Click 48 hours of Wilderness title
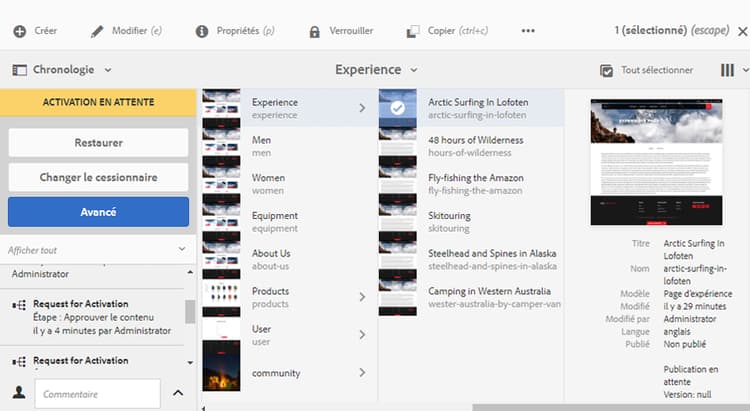The image size is (750, 411). point(475,140)
